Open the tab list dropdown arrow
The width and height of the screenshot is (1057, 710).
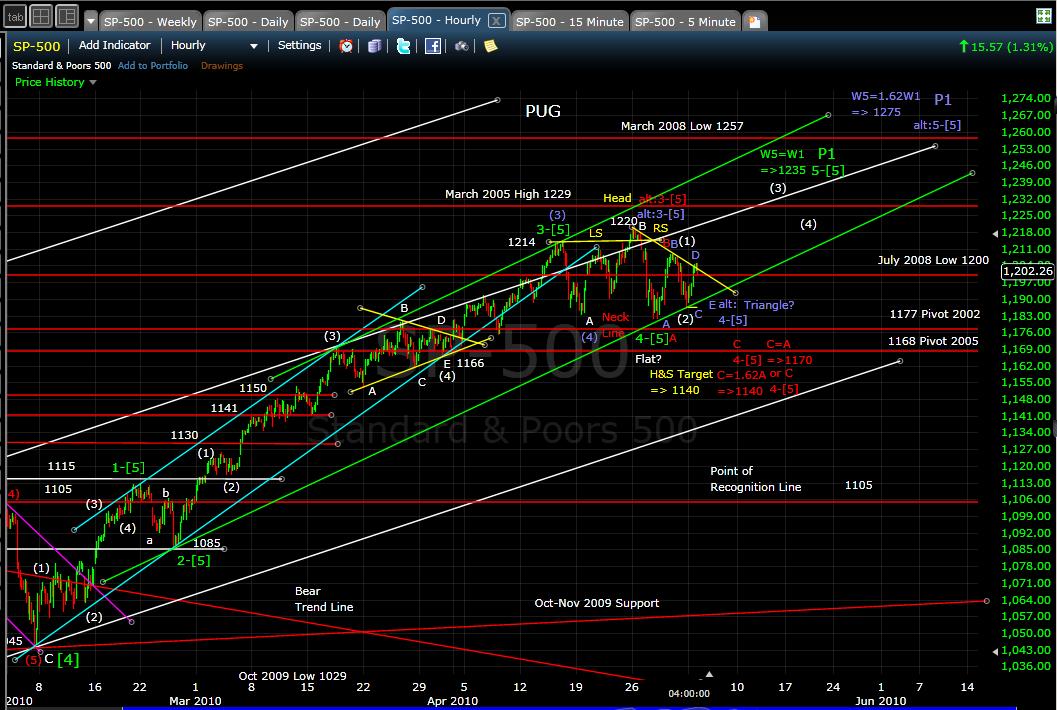(x=91, y=21)
